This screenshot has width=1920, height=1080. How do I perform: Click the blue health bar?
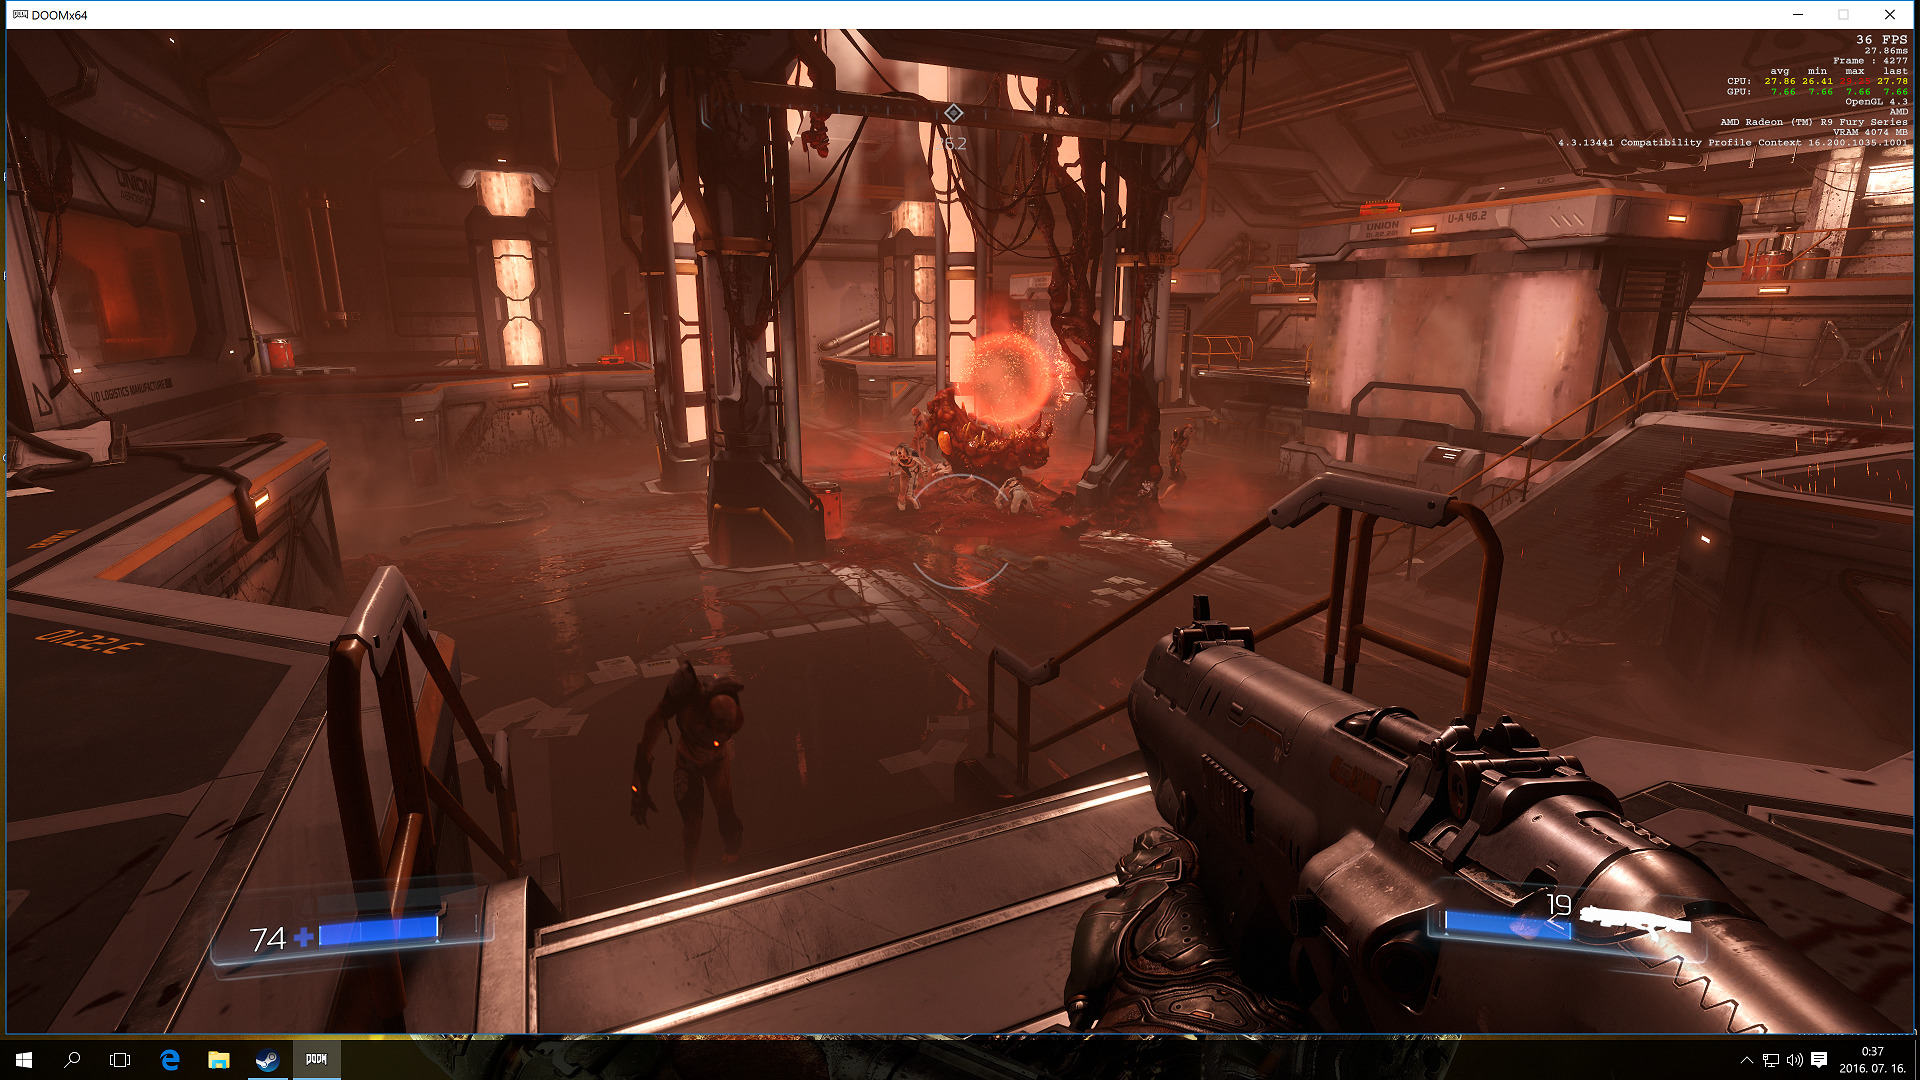pyautogui.click(x=378, y=931)
